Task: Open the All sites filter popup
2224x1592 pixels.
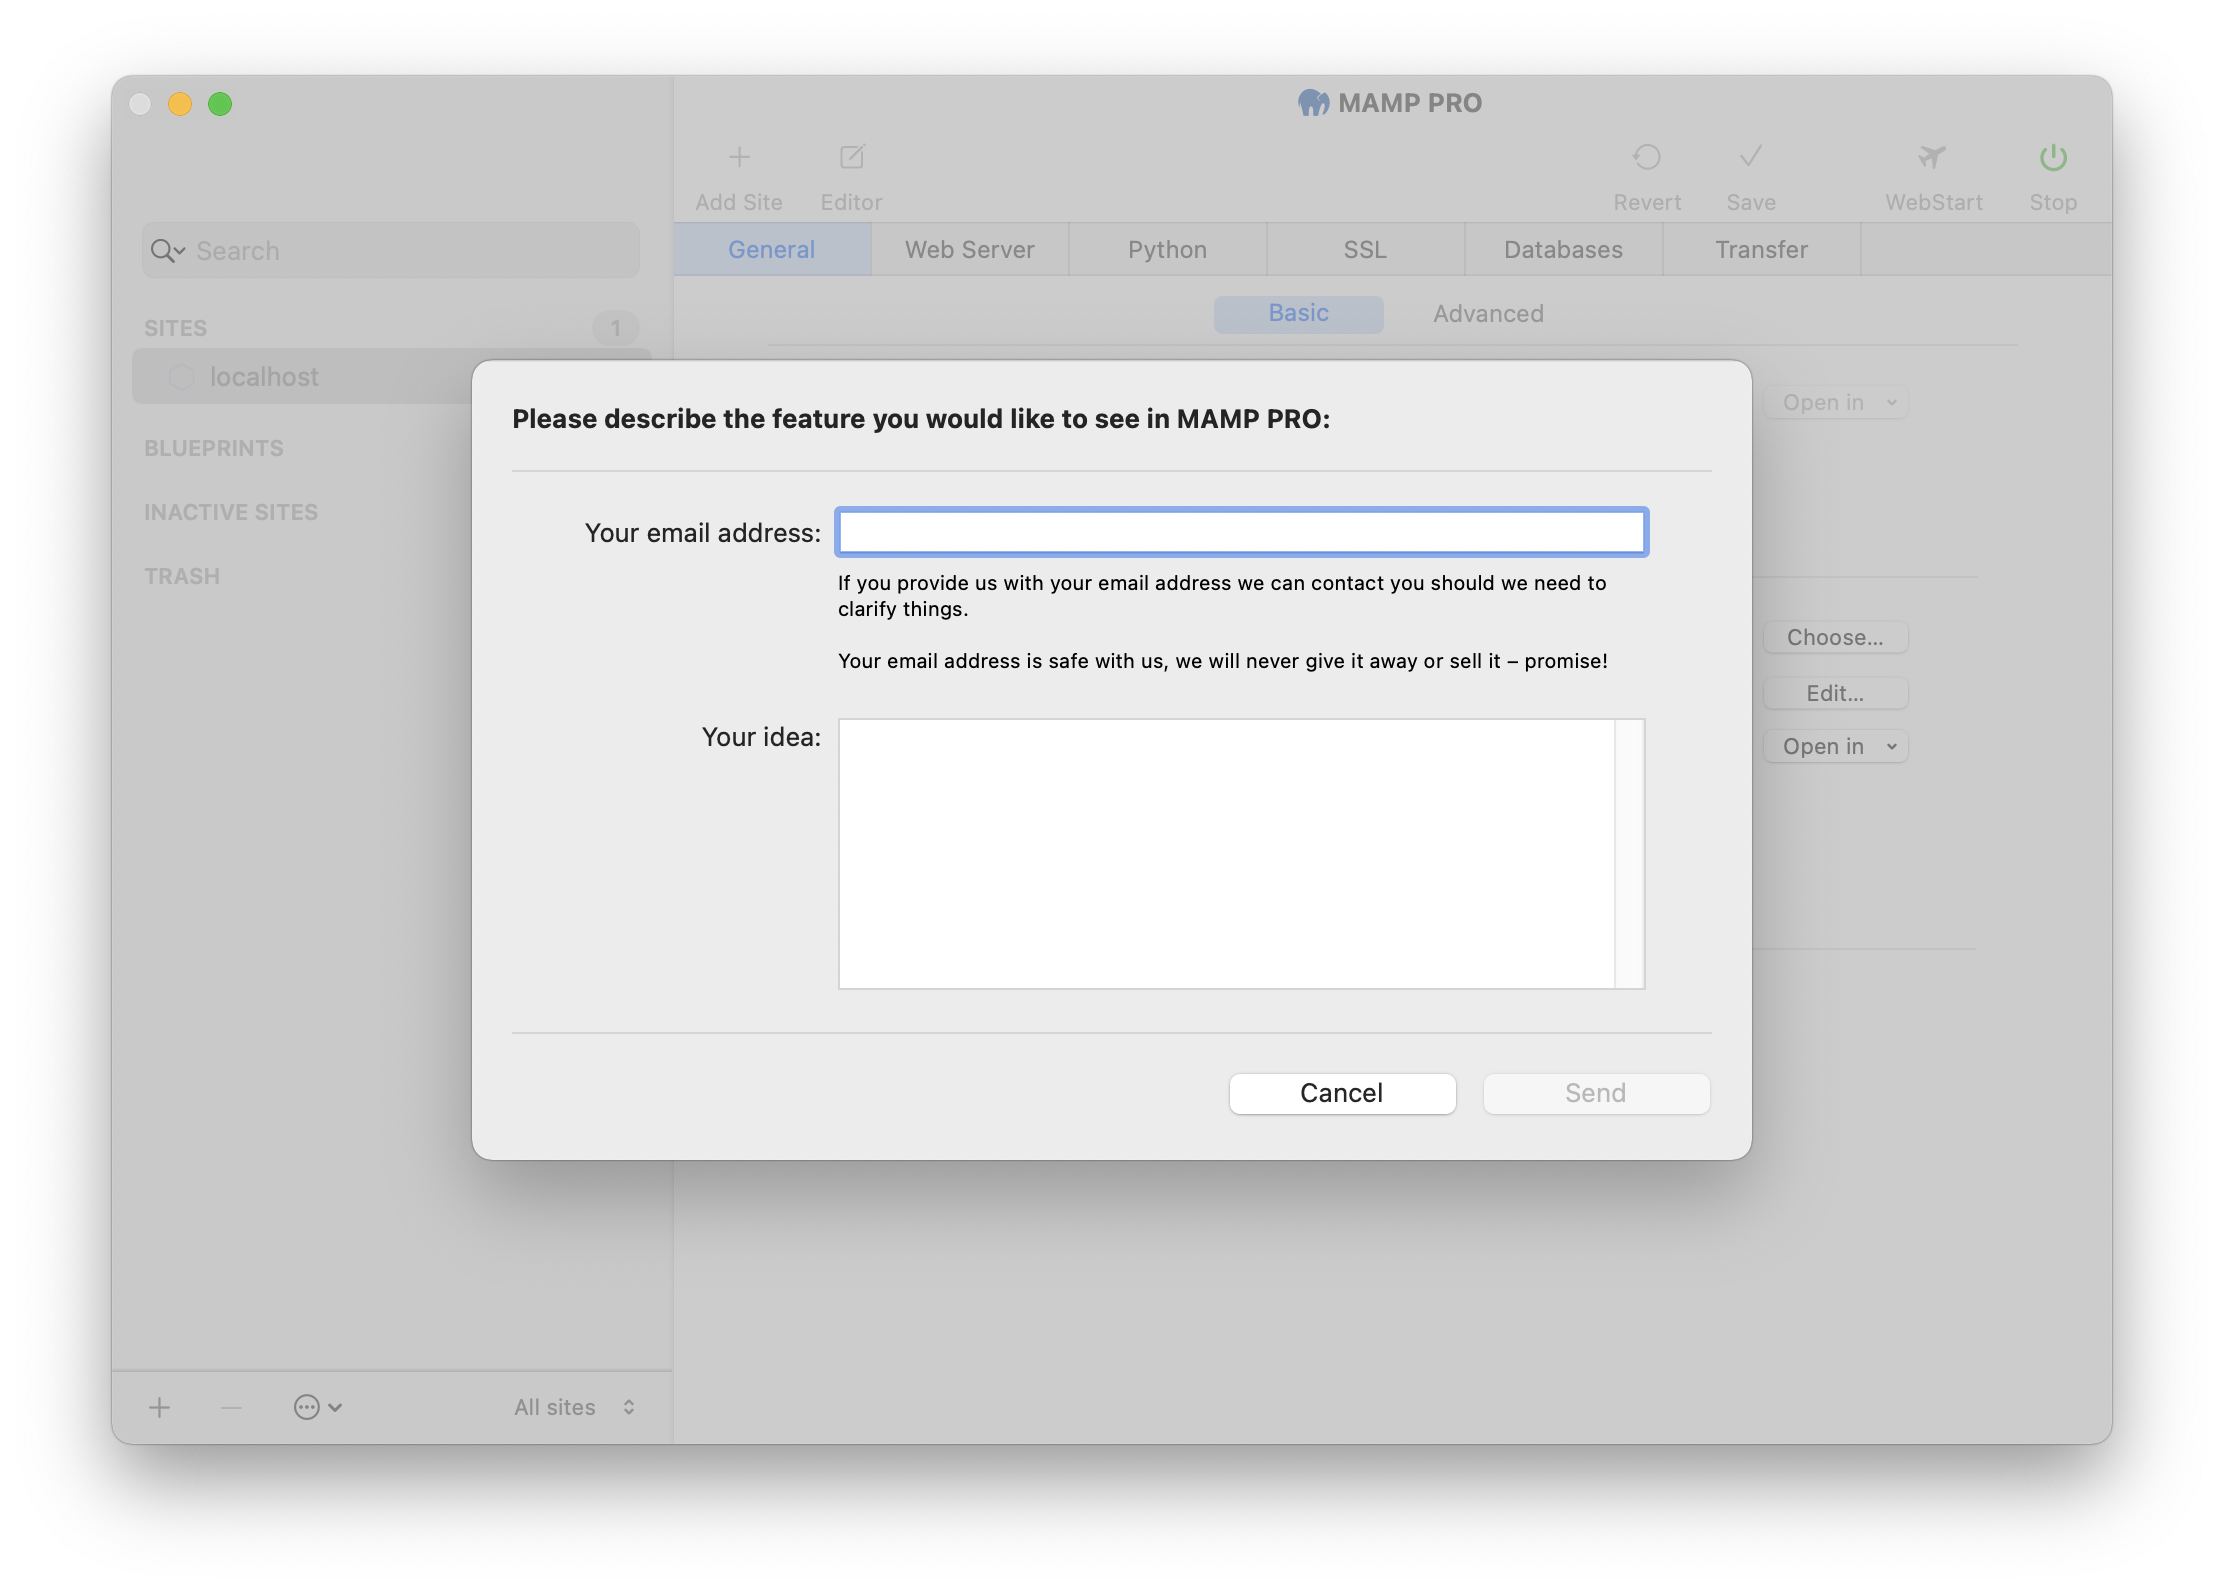Action: pos(575,1407)
